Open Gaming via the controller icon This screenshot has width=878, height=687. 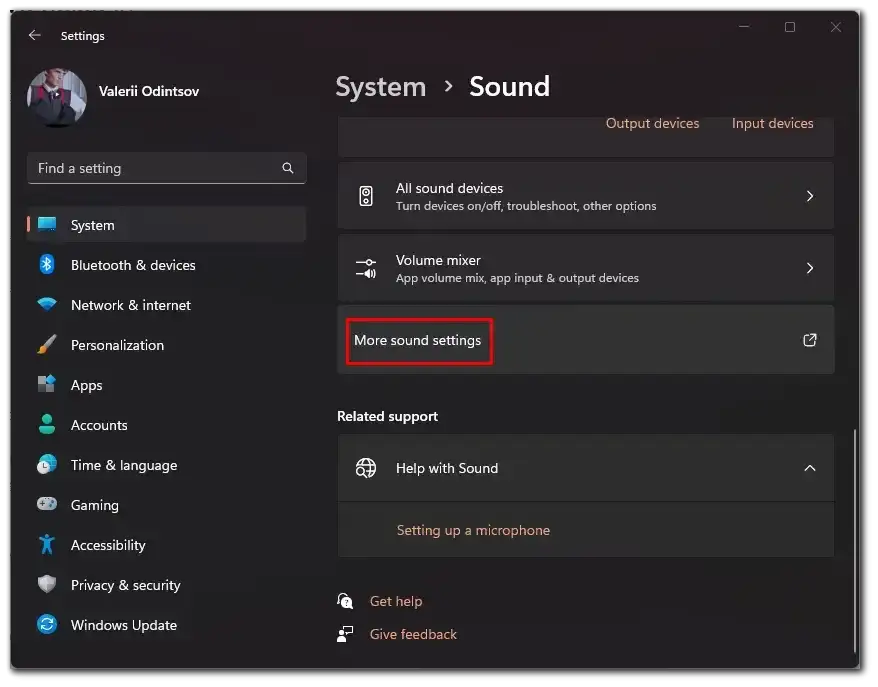47,505
